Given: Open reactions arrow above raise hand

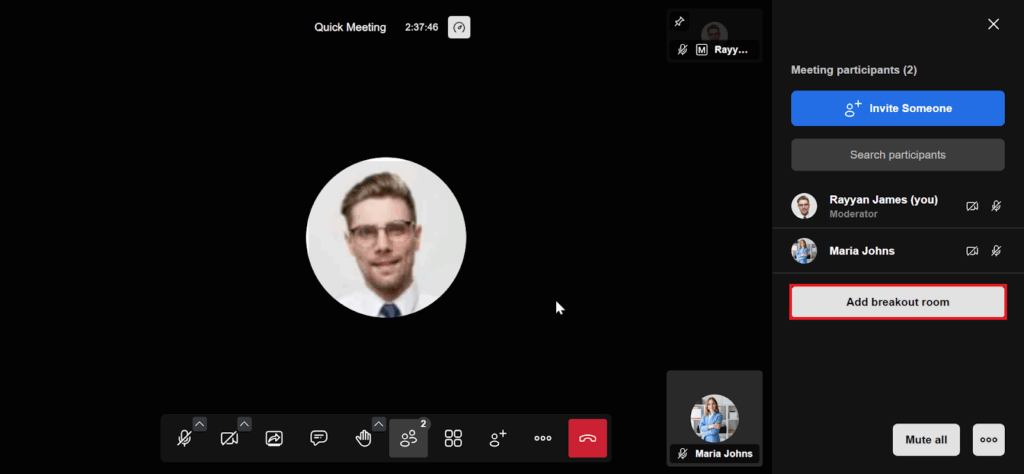Looking at the screenshot, I should 379,423.
